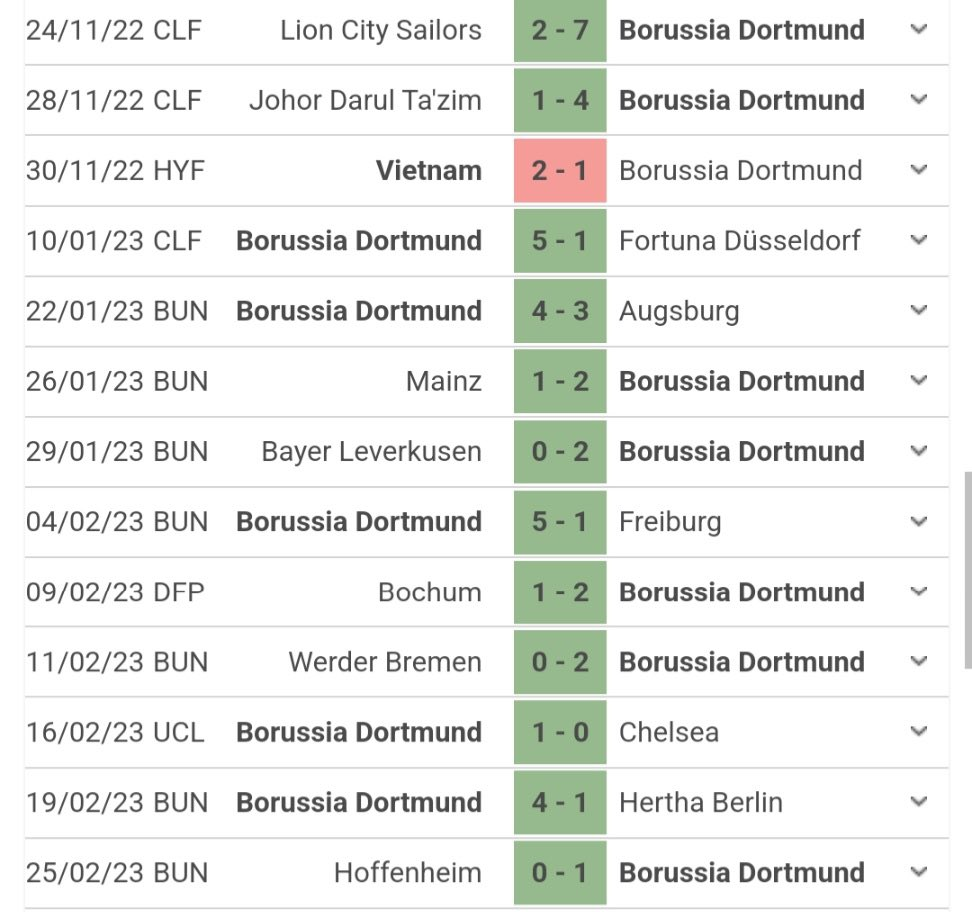This screenshot has height=912, width=972.
Task: Expand the Chelsea match row chevron
Action: 919,732
